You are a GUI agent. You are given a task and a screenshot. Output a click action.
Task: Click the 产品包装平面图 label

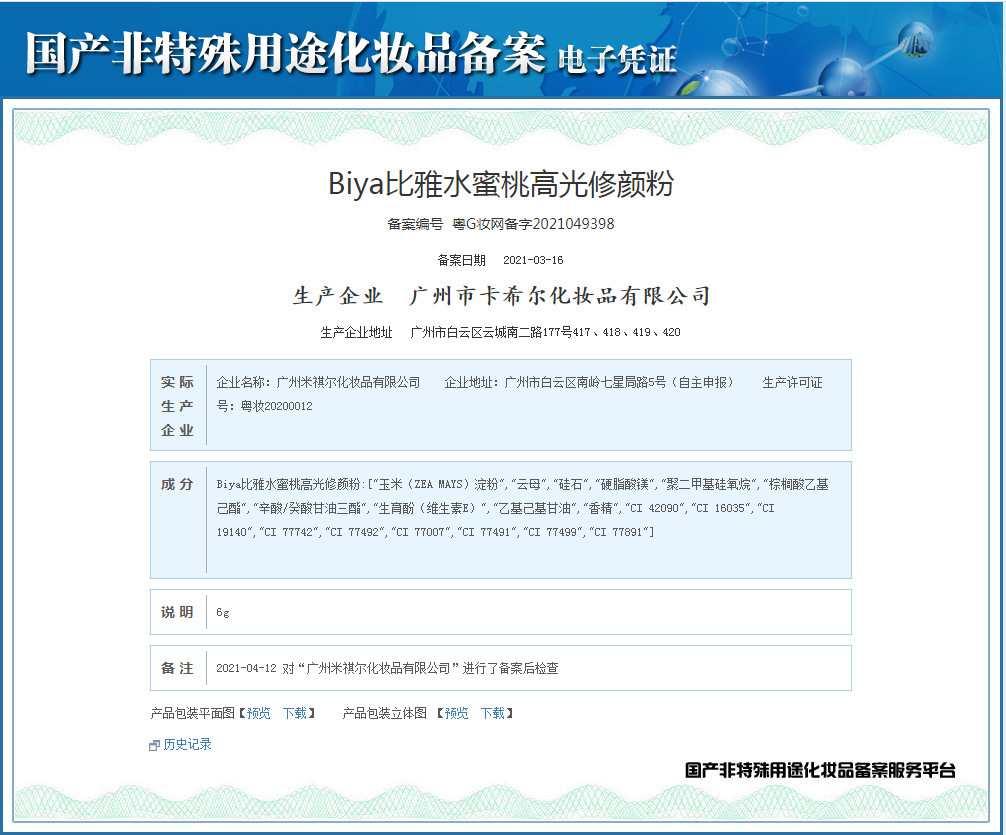(x=192, y=713)
